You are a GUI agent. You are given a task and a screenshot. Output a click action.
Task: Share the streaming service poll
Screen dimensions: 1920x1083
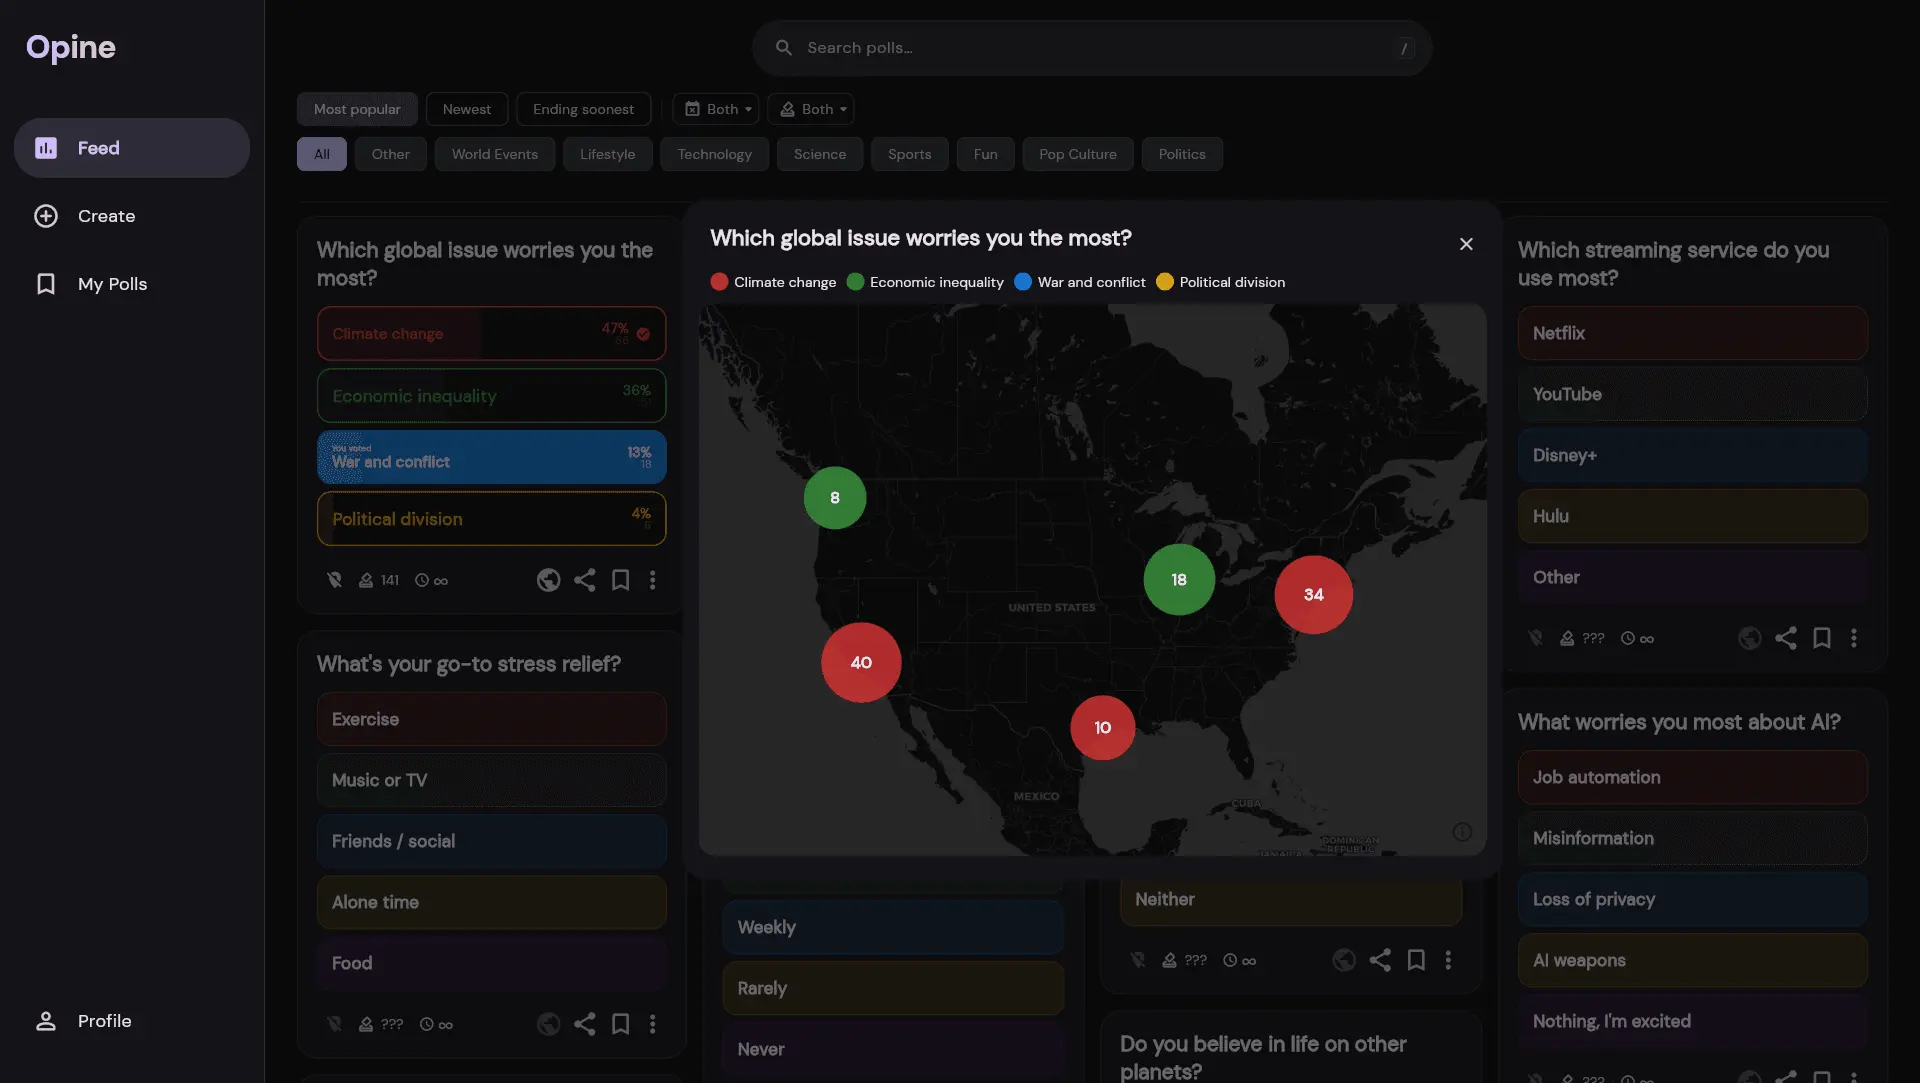point(1786,638)
